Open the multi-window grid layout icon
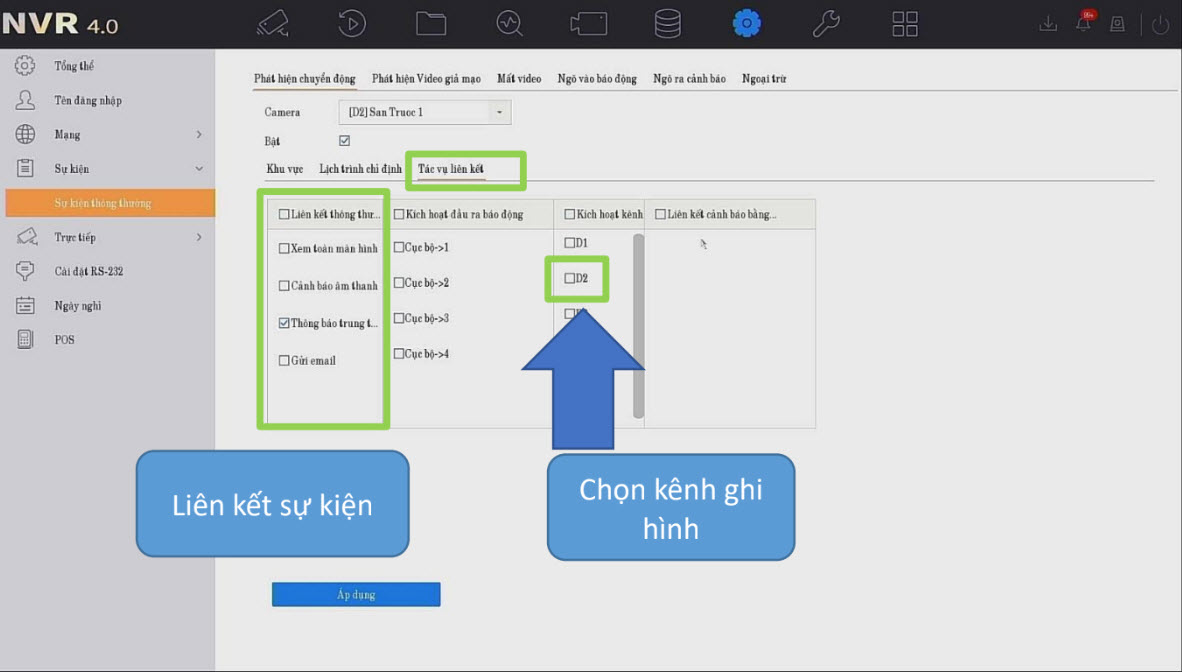1182x672 pixels. click(x=905, y=23)
